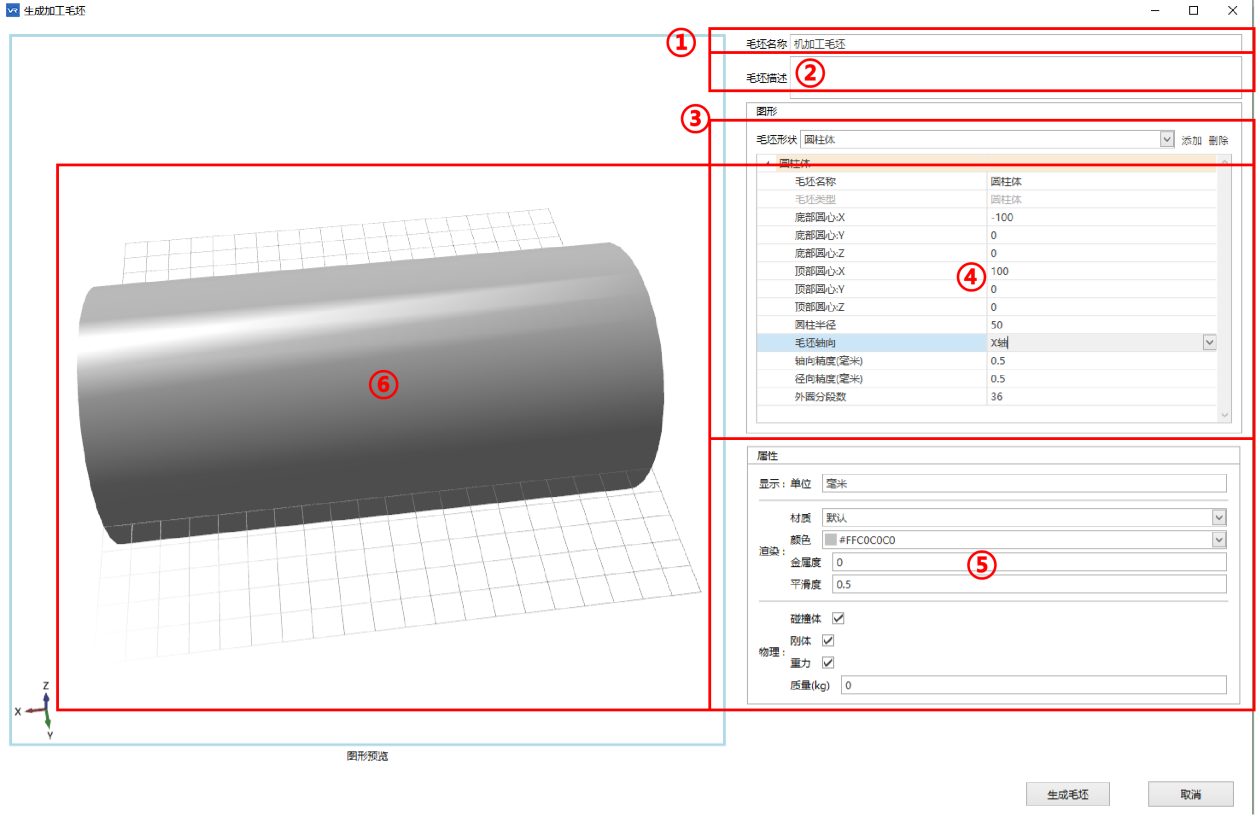This screenshot has height=815, width=1256.
Task: Click the 生成毛坯 button
Action: (x=1067, y=794)
